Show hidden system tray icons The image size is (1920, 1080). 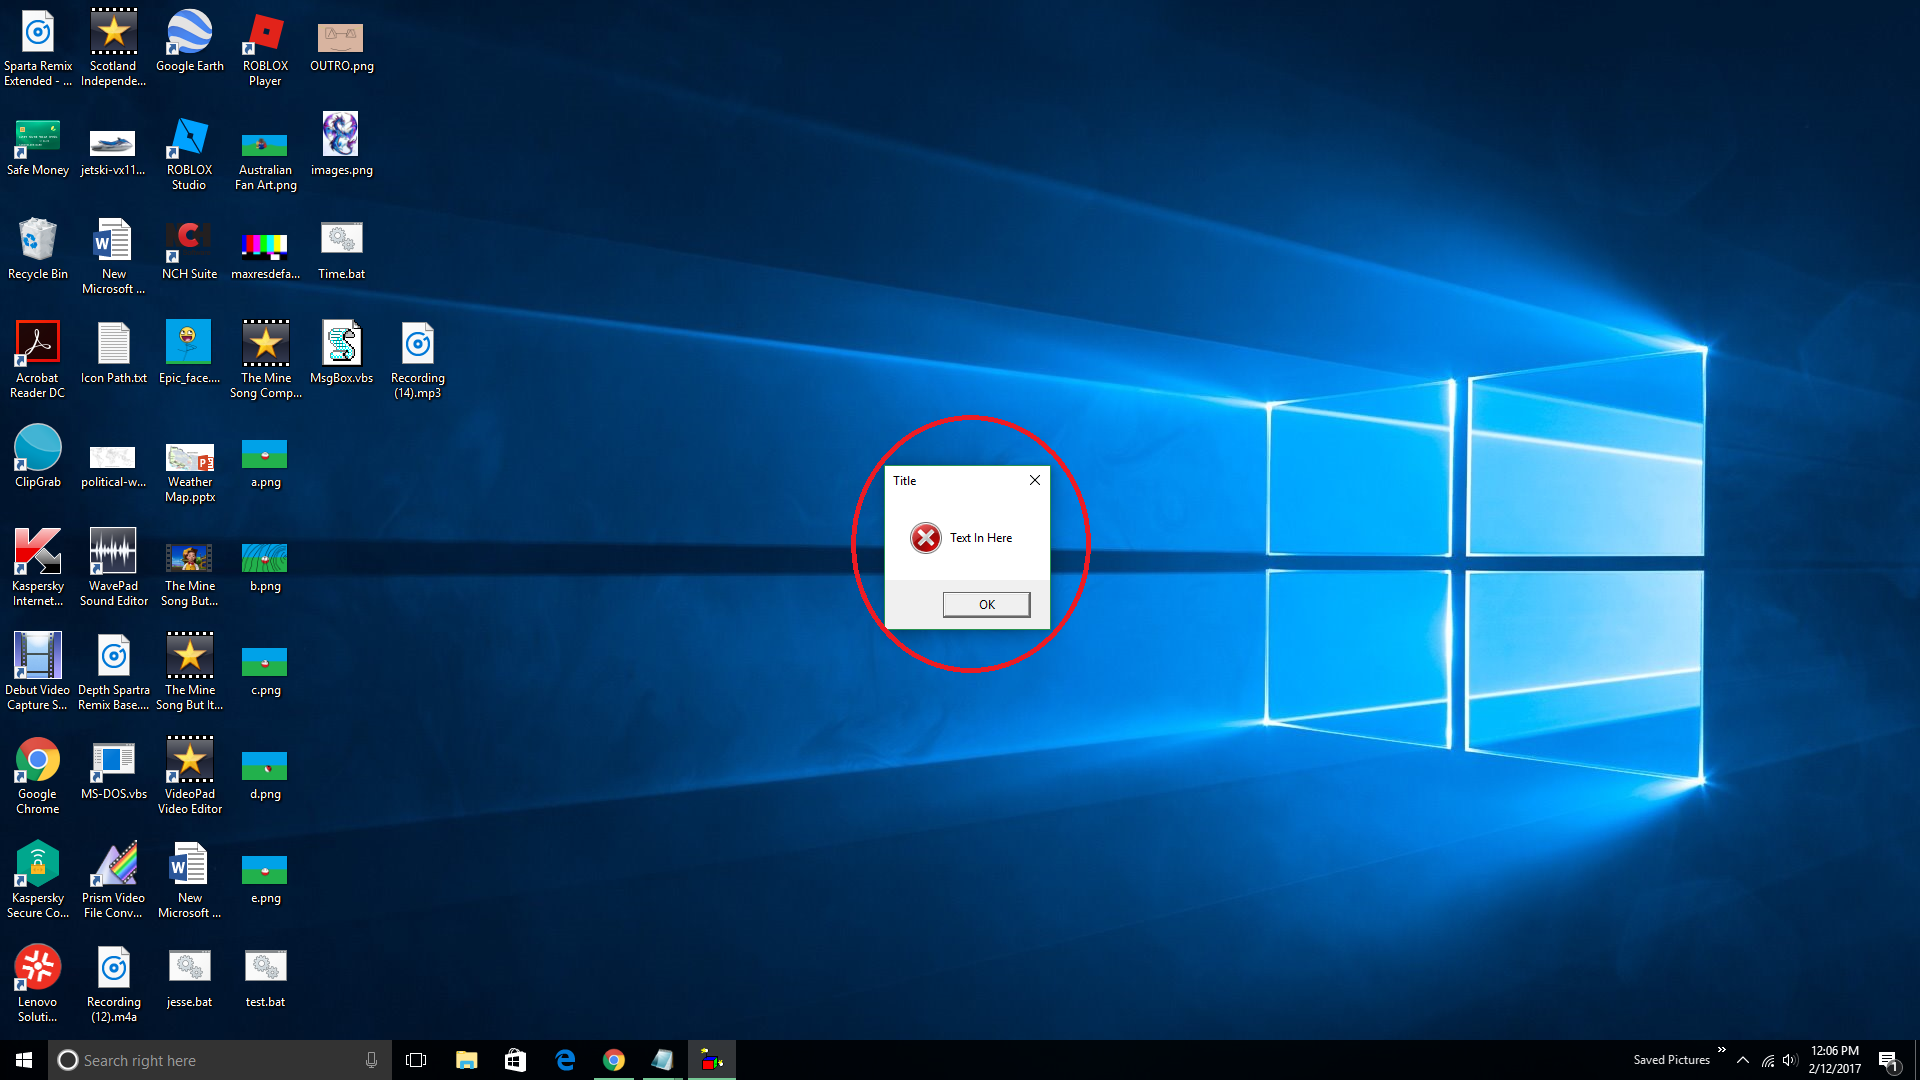1743,1060
